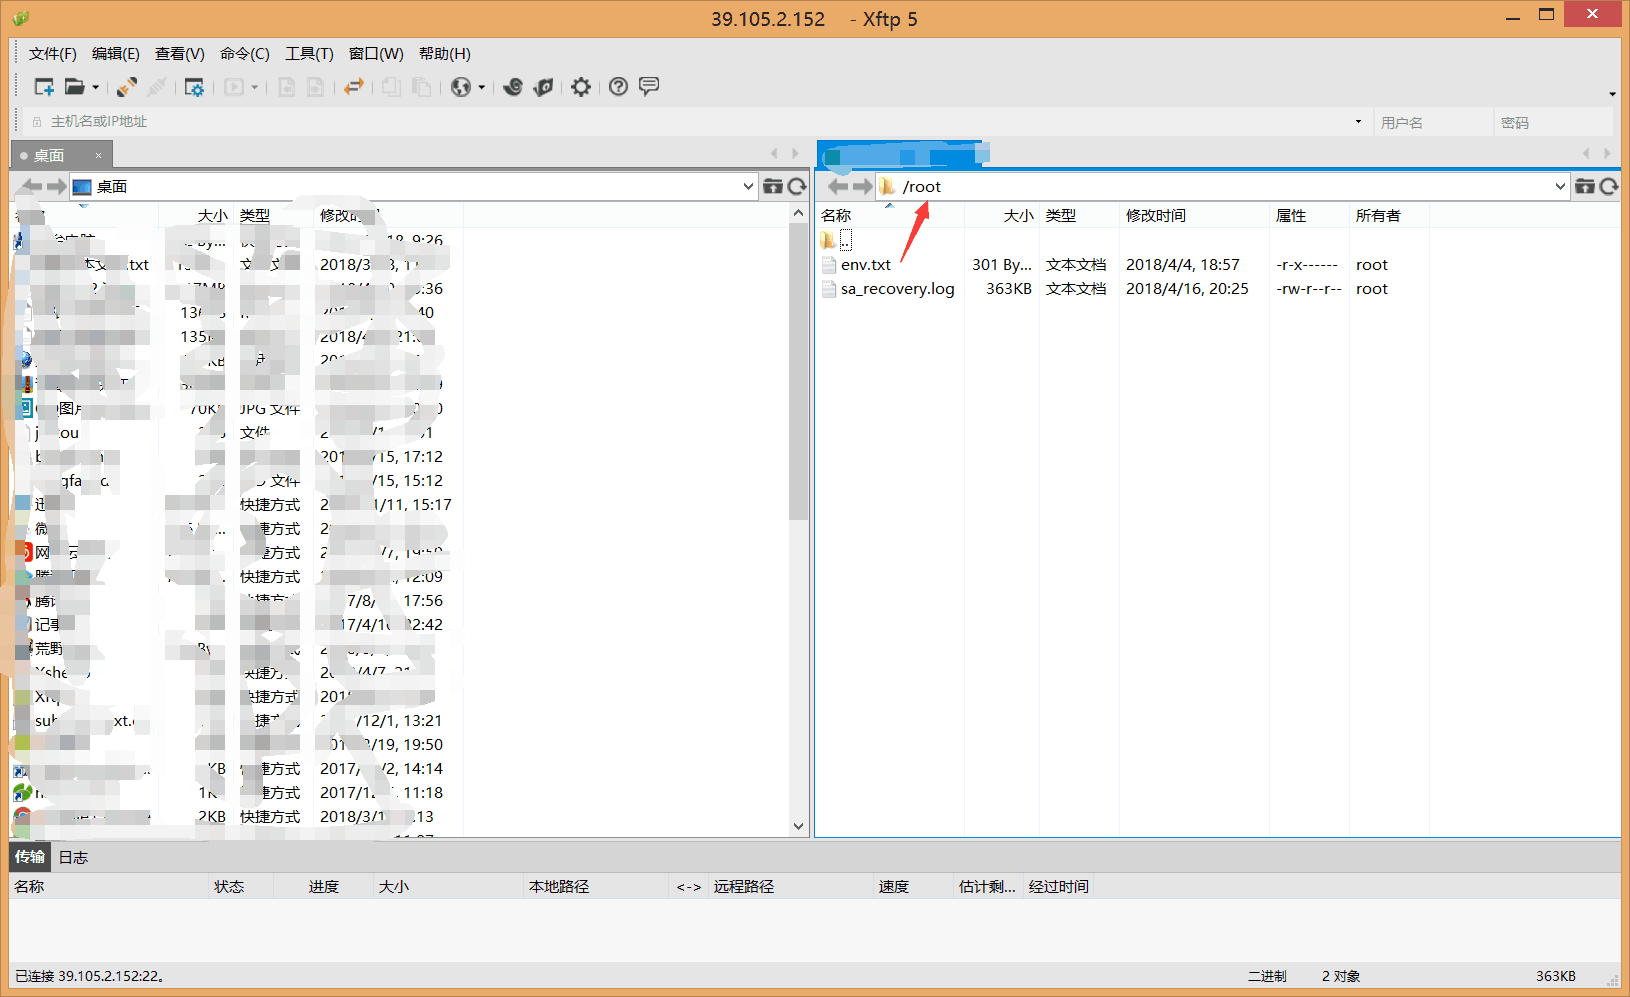Click the globe encoding icon
The width and height of the screenshot is (1630, 997).
point(460,87)
